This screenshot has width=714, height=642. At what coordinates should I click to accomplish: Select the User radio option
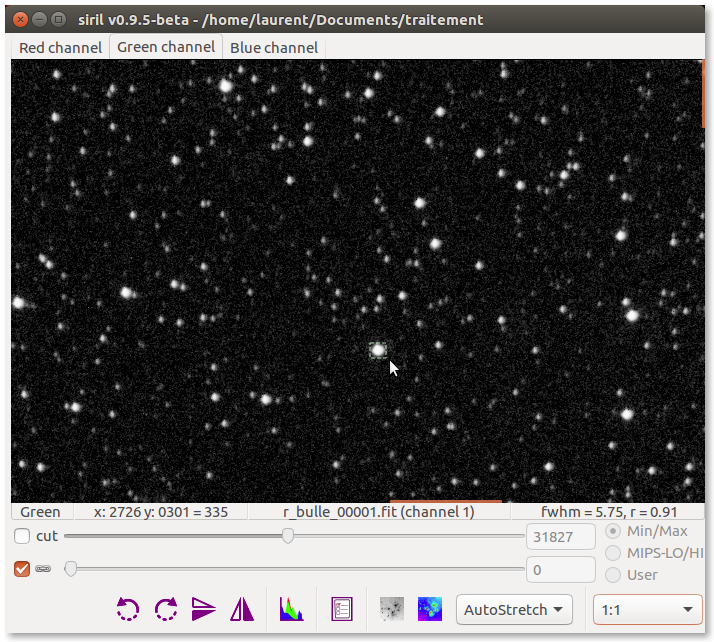click(x=613, y=575)
